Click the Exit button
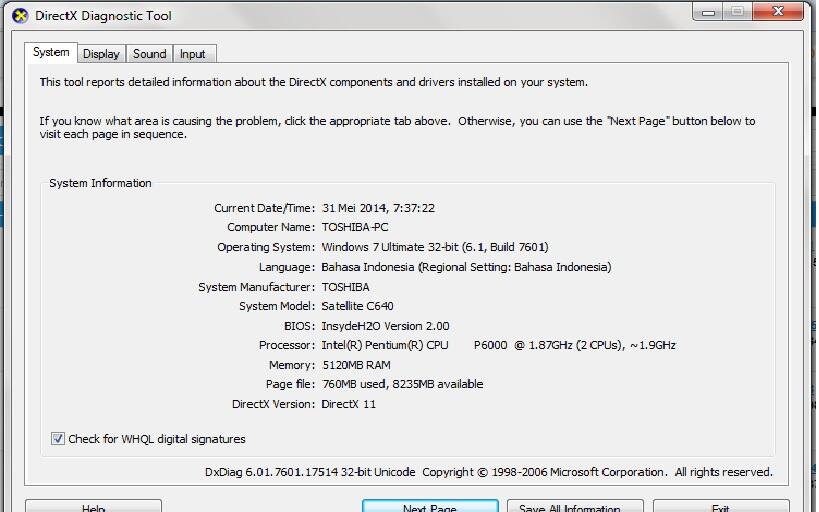This screenshot has height=512, width=819. point(721,506)
